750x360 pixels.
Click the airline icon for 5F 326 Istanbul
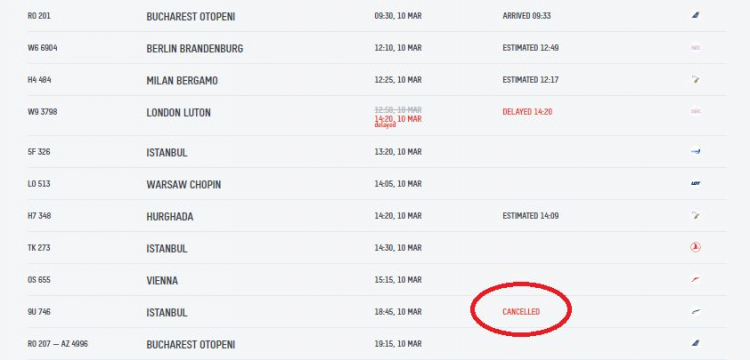[695, 152]
